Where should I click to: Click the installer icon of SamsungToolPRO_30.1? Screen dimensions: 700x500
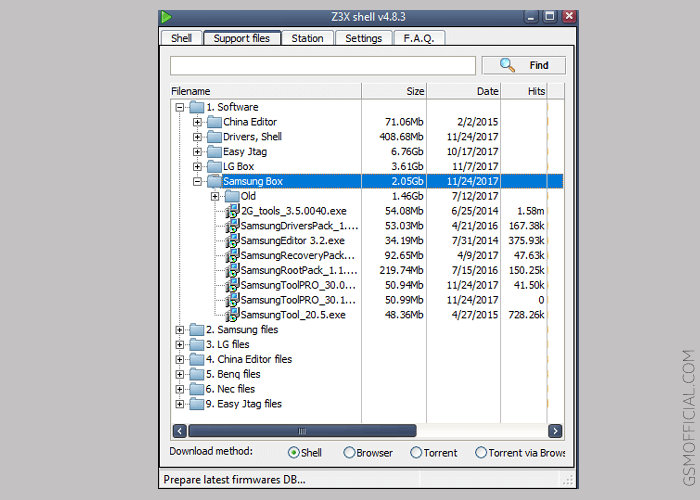(x=232, y=300)
